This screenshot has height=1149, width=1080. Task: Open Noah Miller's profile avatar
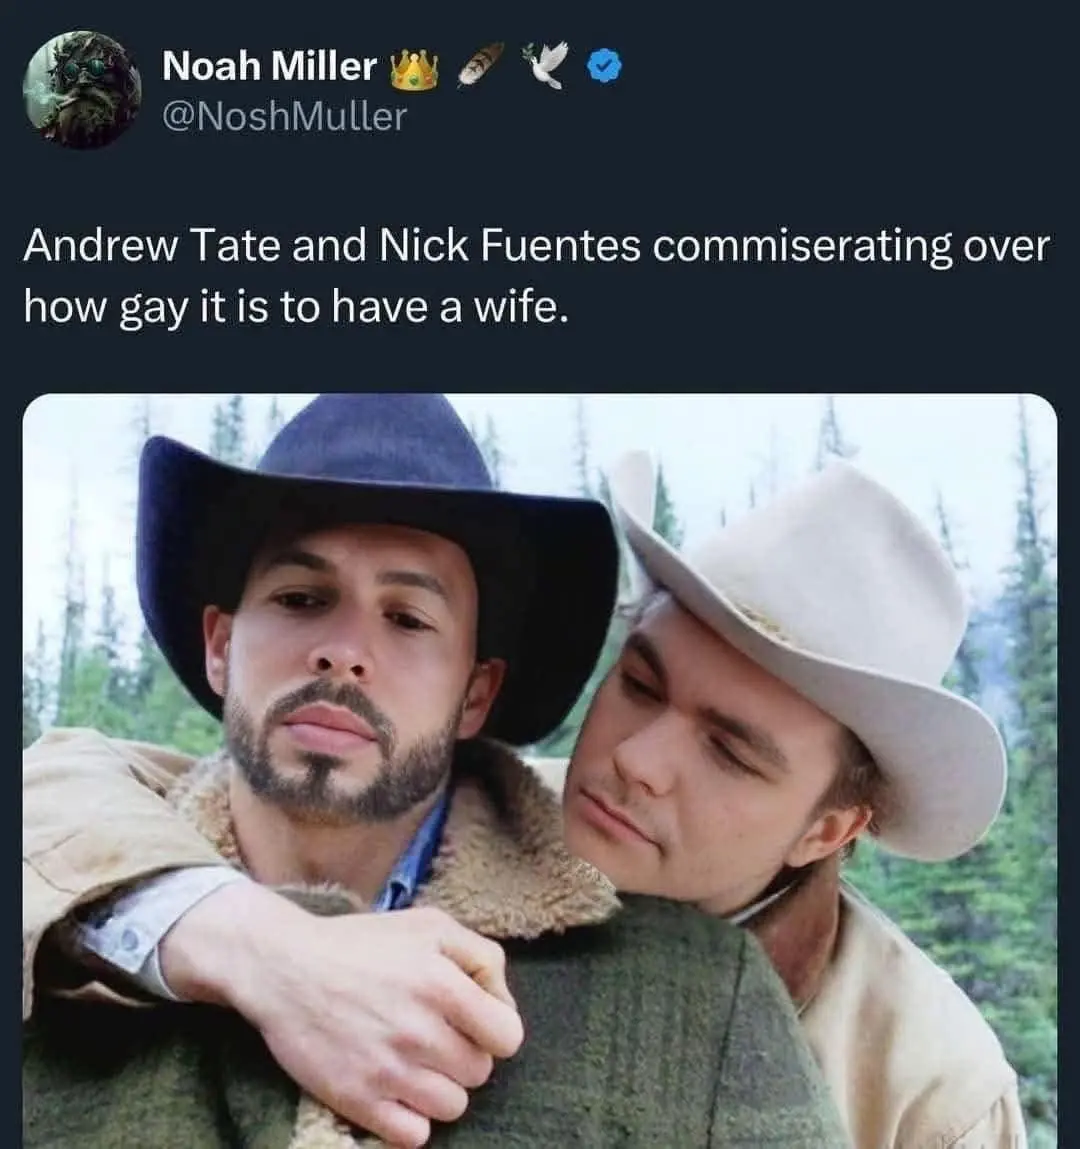(x=82, y=89)
